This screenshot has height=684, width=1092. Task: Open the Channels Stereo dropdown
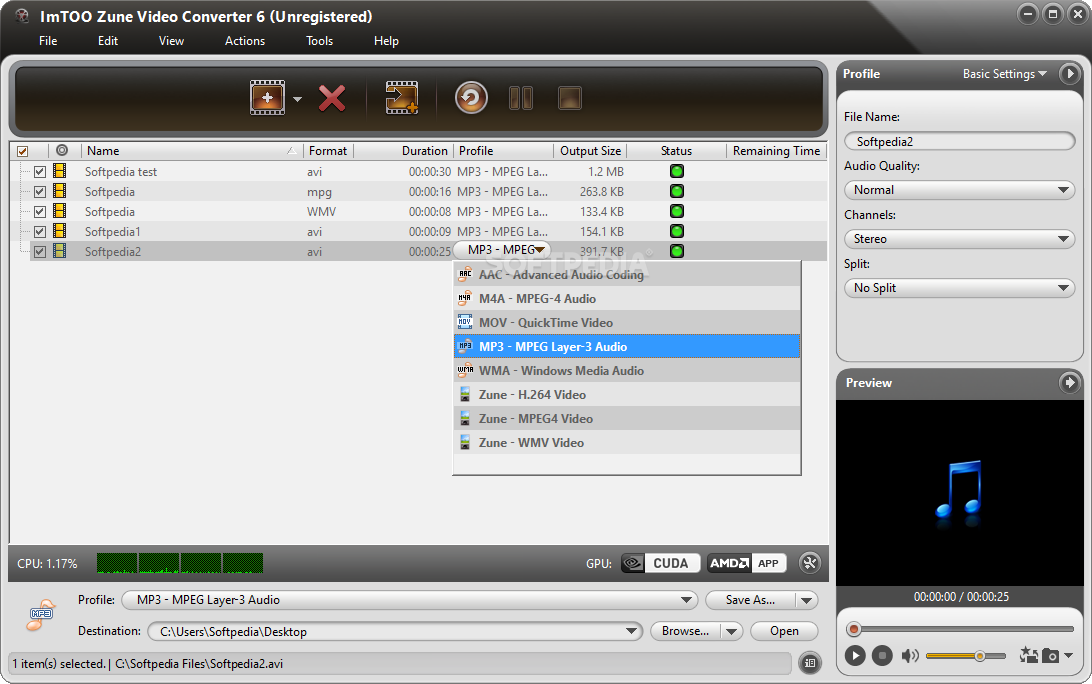[x=960, y=239]
